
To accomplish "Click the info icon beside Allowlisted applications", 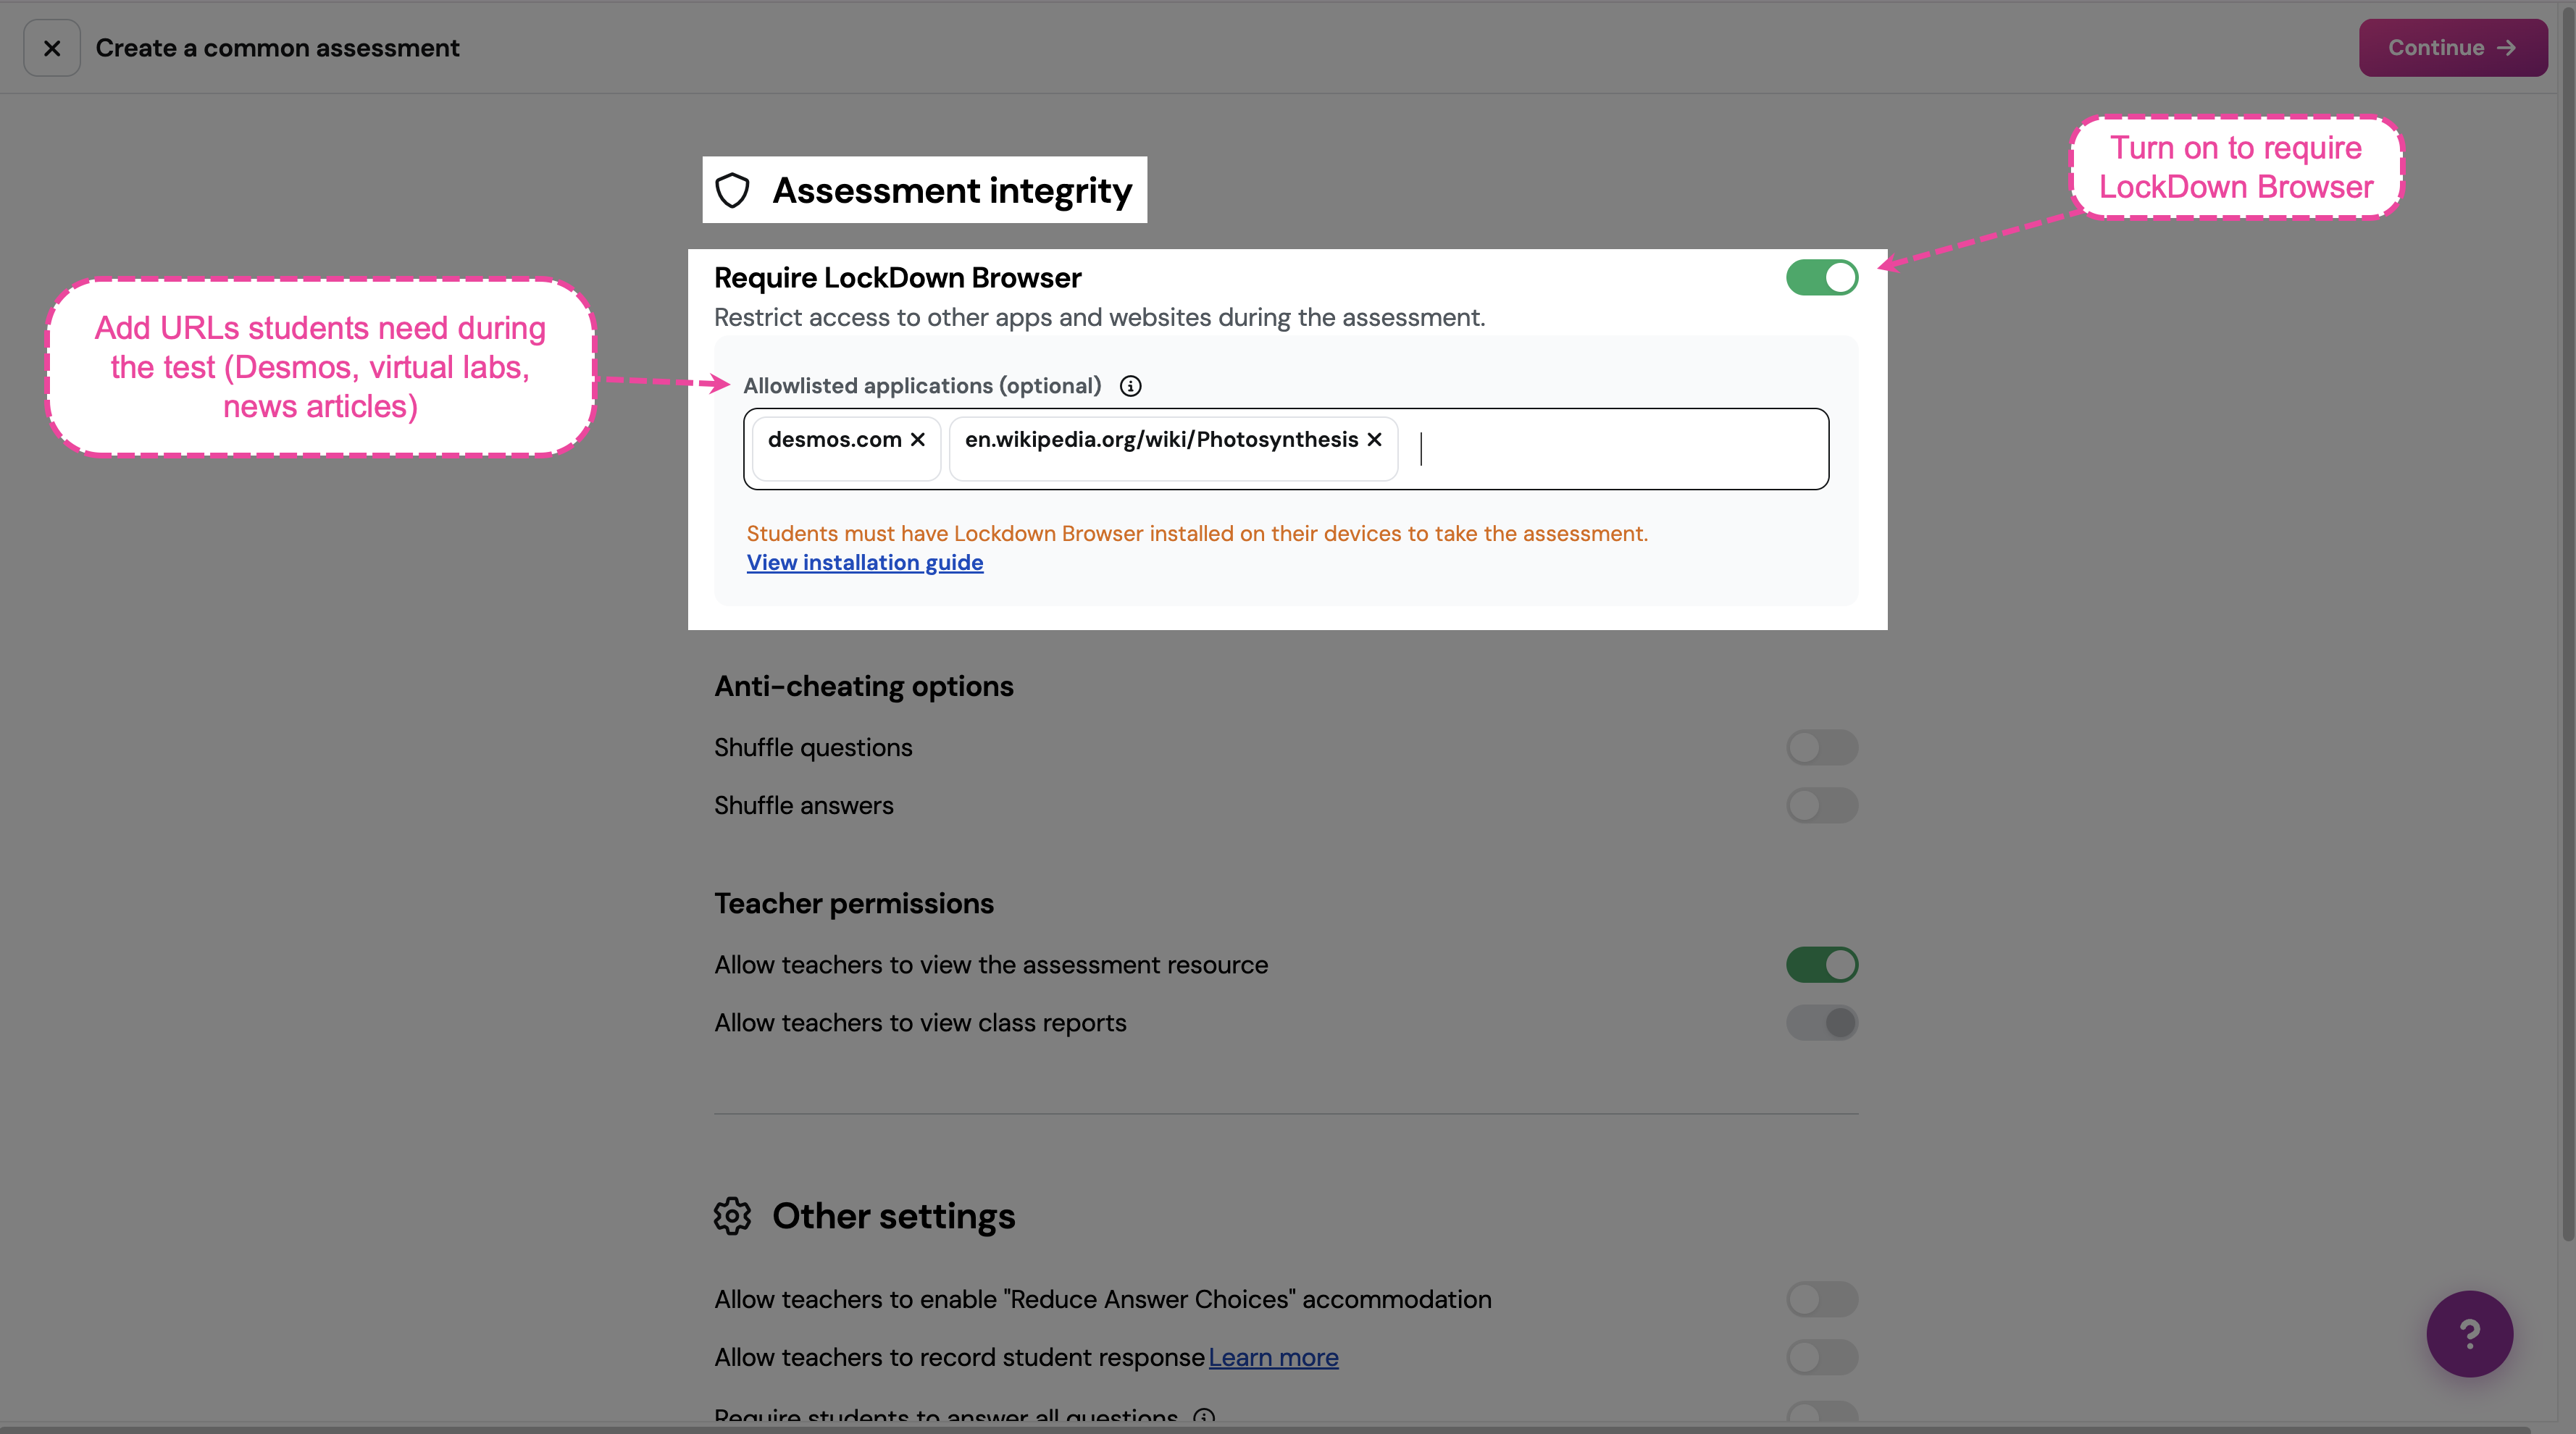I will [1130, 386].
